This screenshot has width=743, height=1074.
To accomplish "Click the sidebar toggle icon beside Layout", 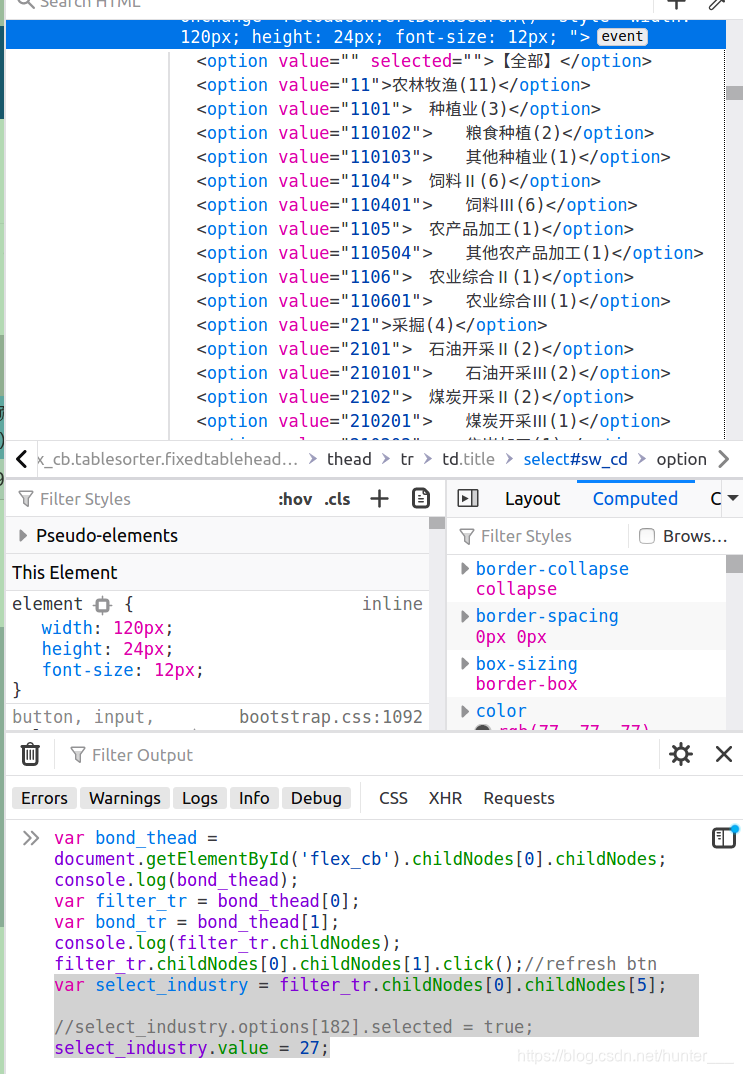I will click(x=468, y=498).
